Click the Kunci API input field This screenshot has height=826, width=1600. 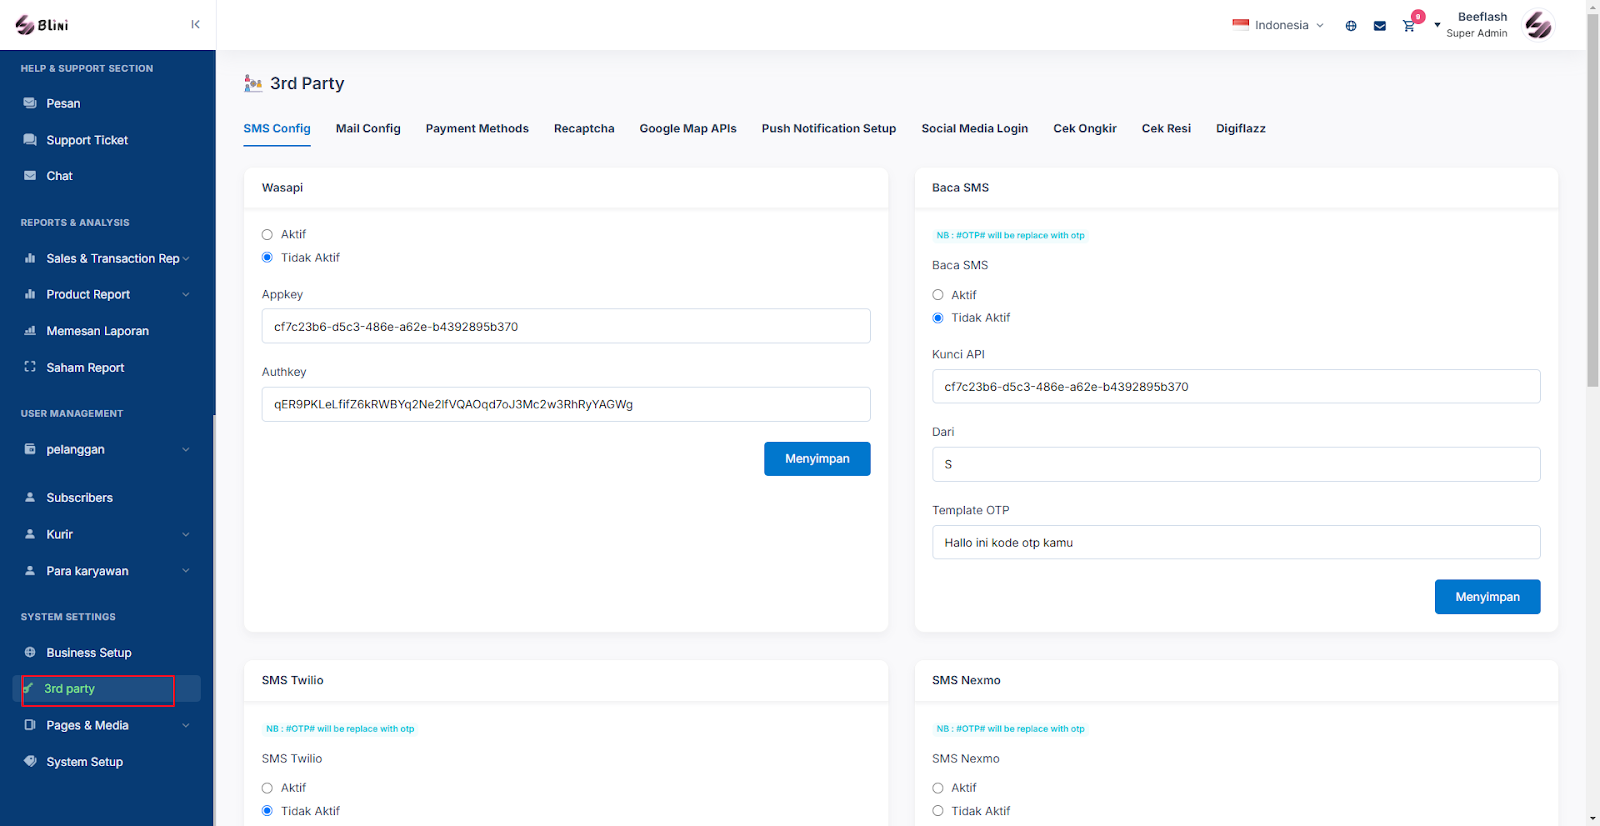[1236, 387]
